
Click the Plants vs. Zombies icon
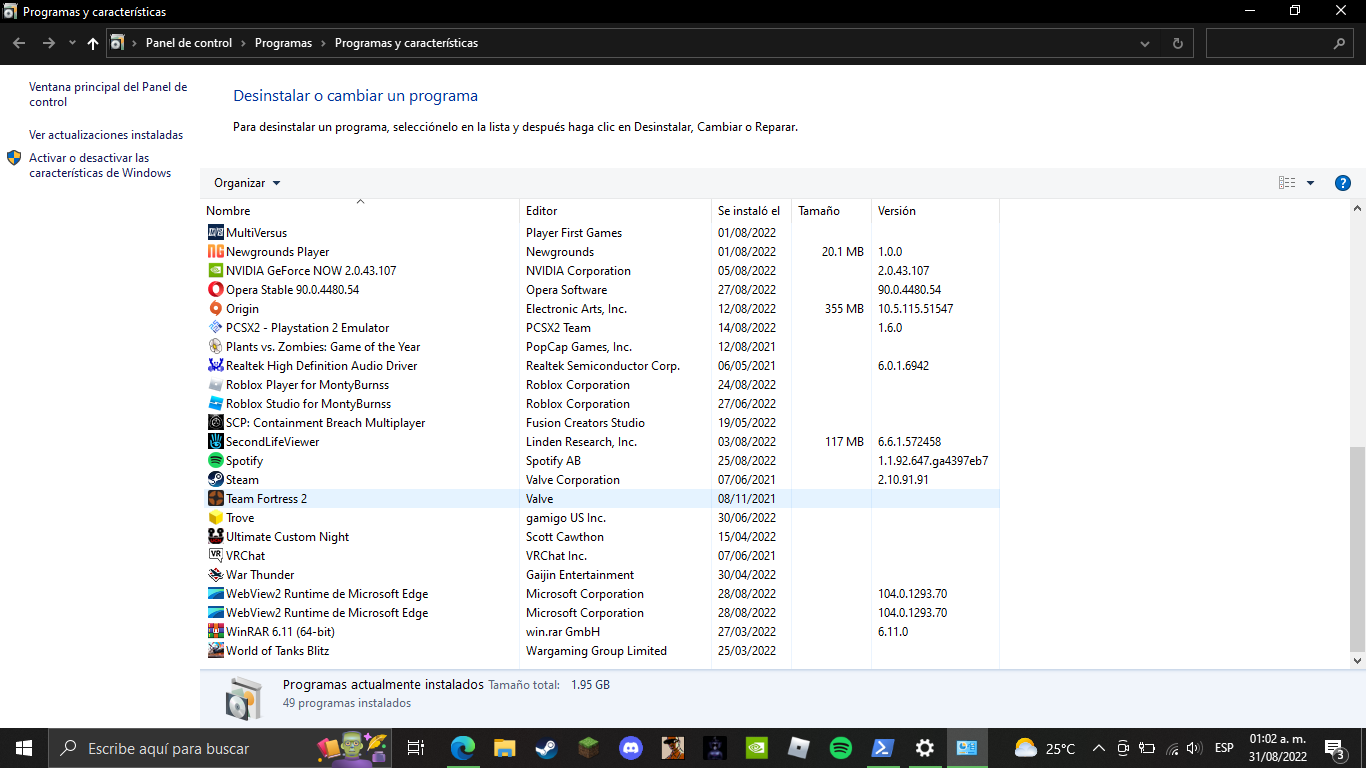click(x=215, y=347)
